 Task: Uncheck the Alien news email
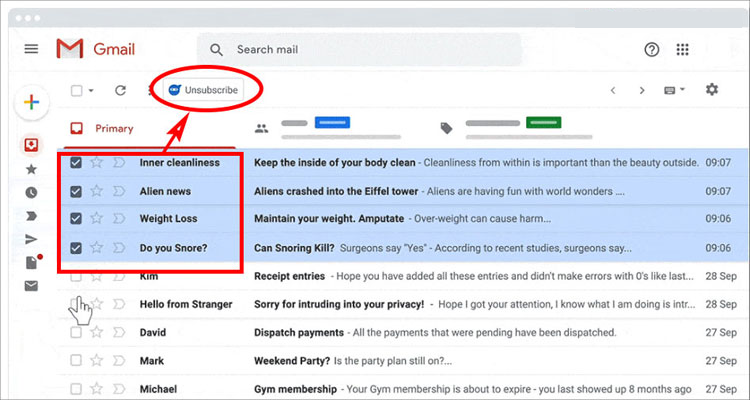[x=76, y=191]
